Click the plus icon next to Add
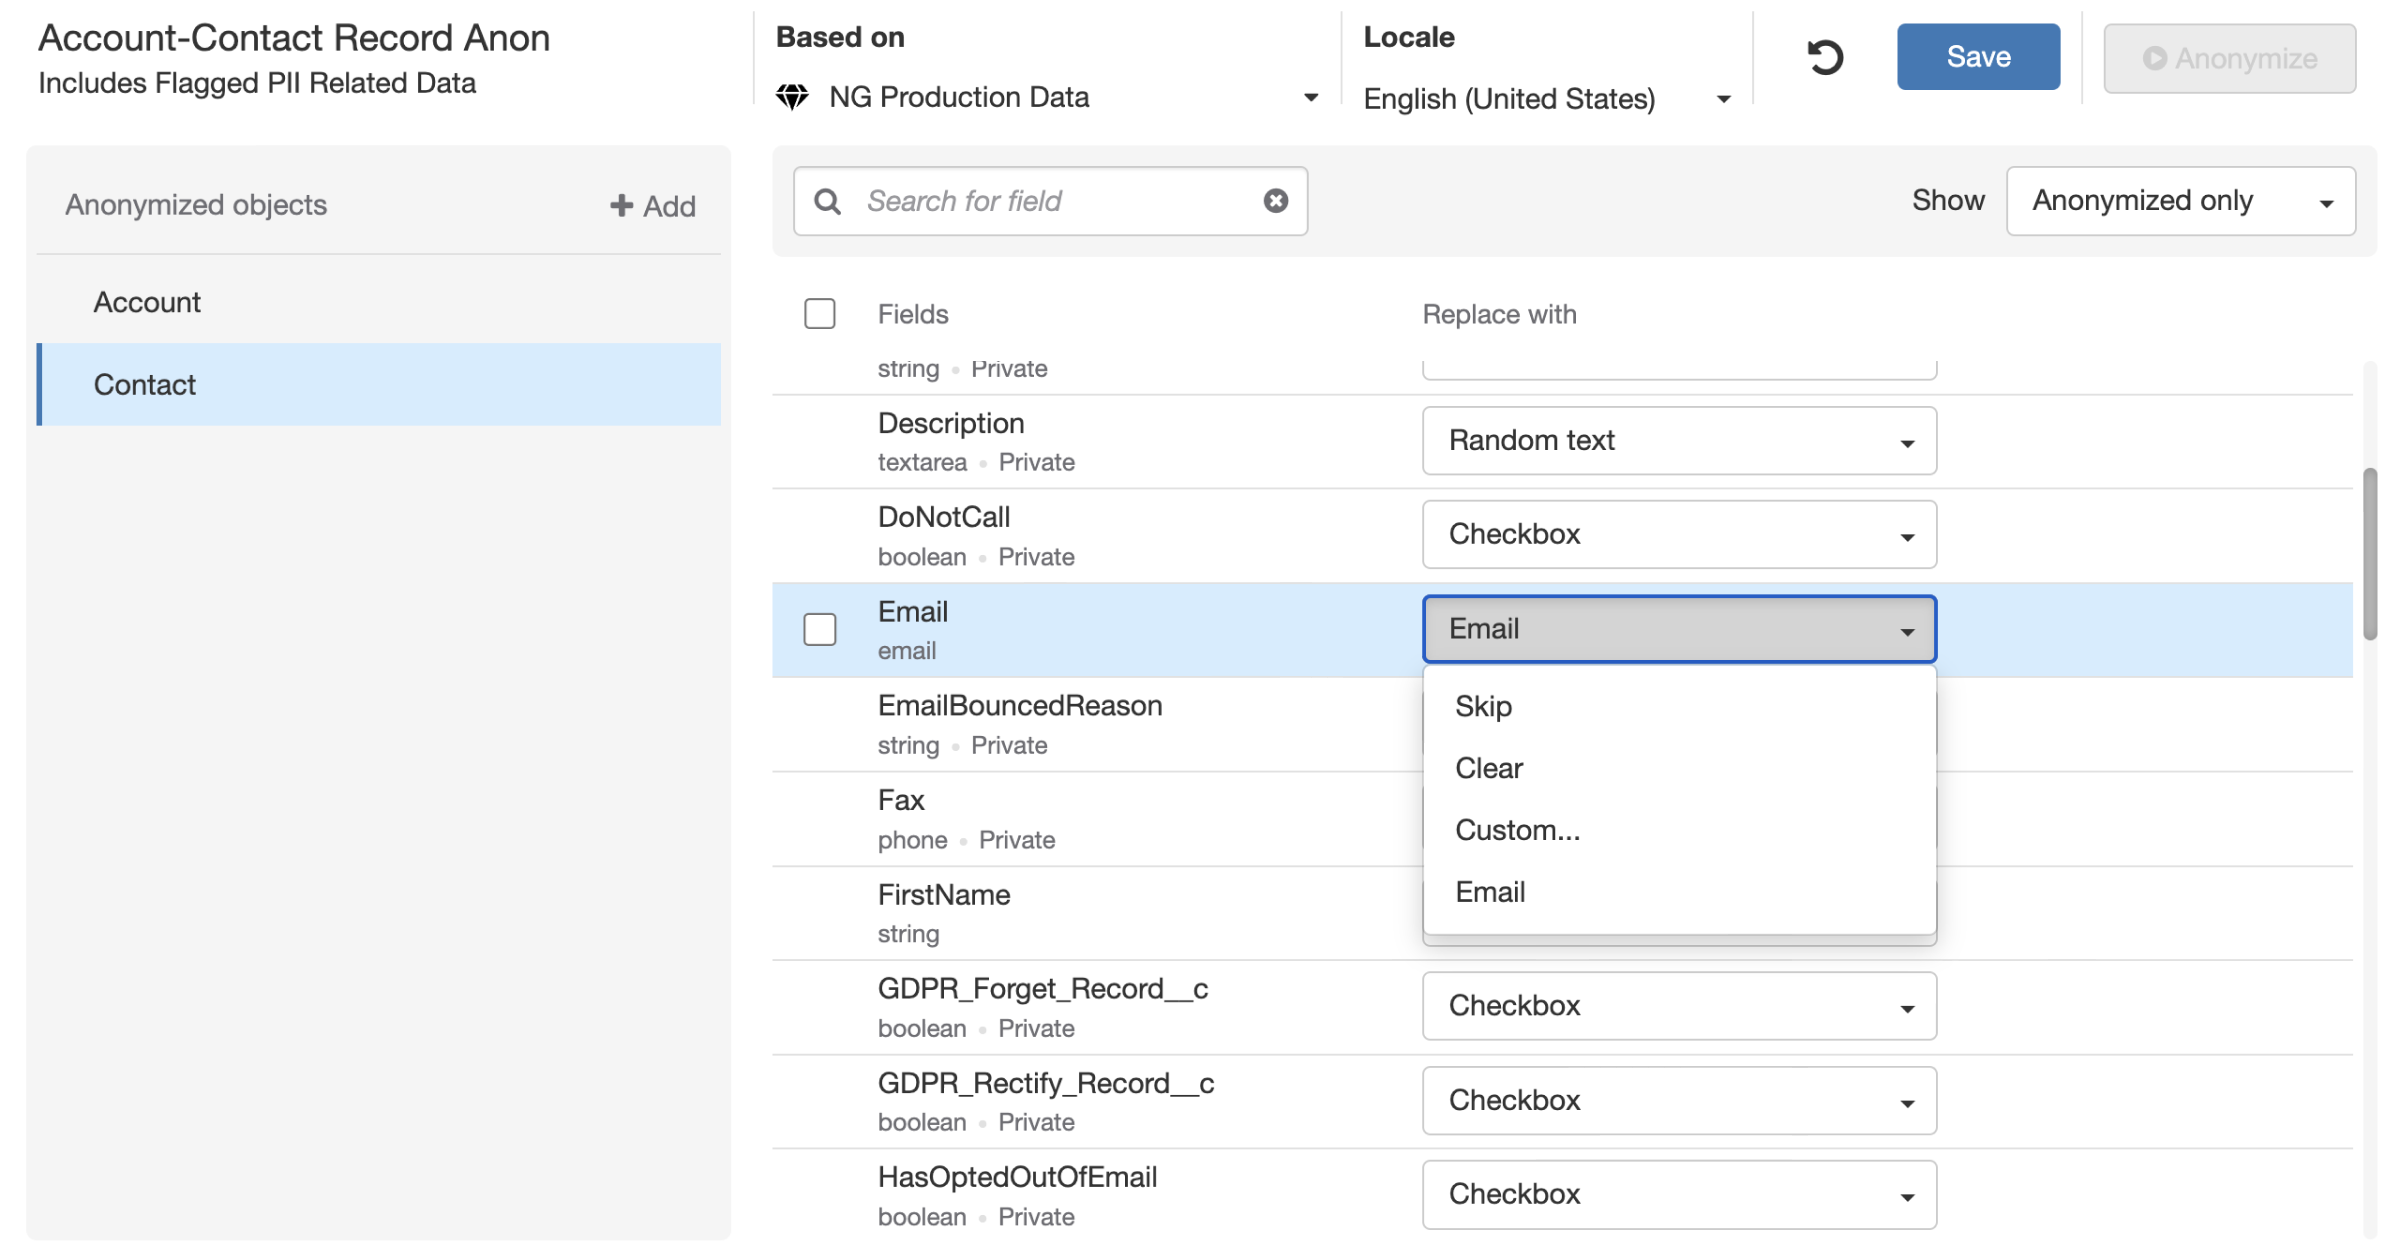Viewport: 2400px width, 1253px height. click(621, 205)
